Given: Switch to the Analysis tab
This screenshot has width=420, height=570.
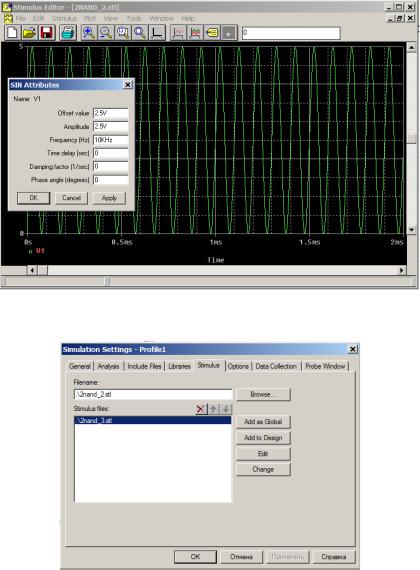Looking at the screenshot, I should tap(108, 366).
